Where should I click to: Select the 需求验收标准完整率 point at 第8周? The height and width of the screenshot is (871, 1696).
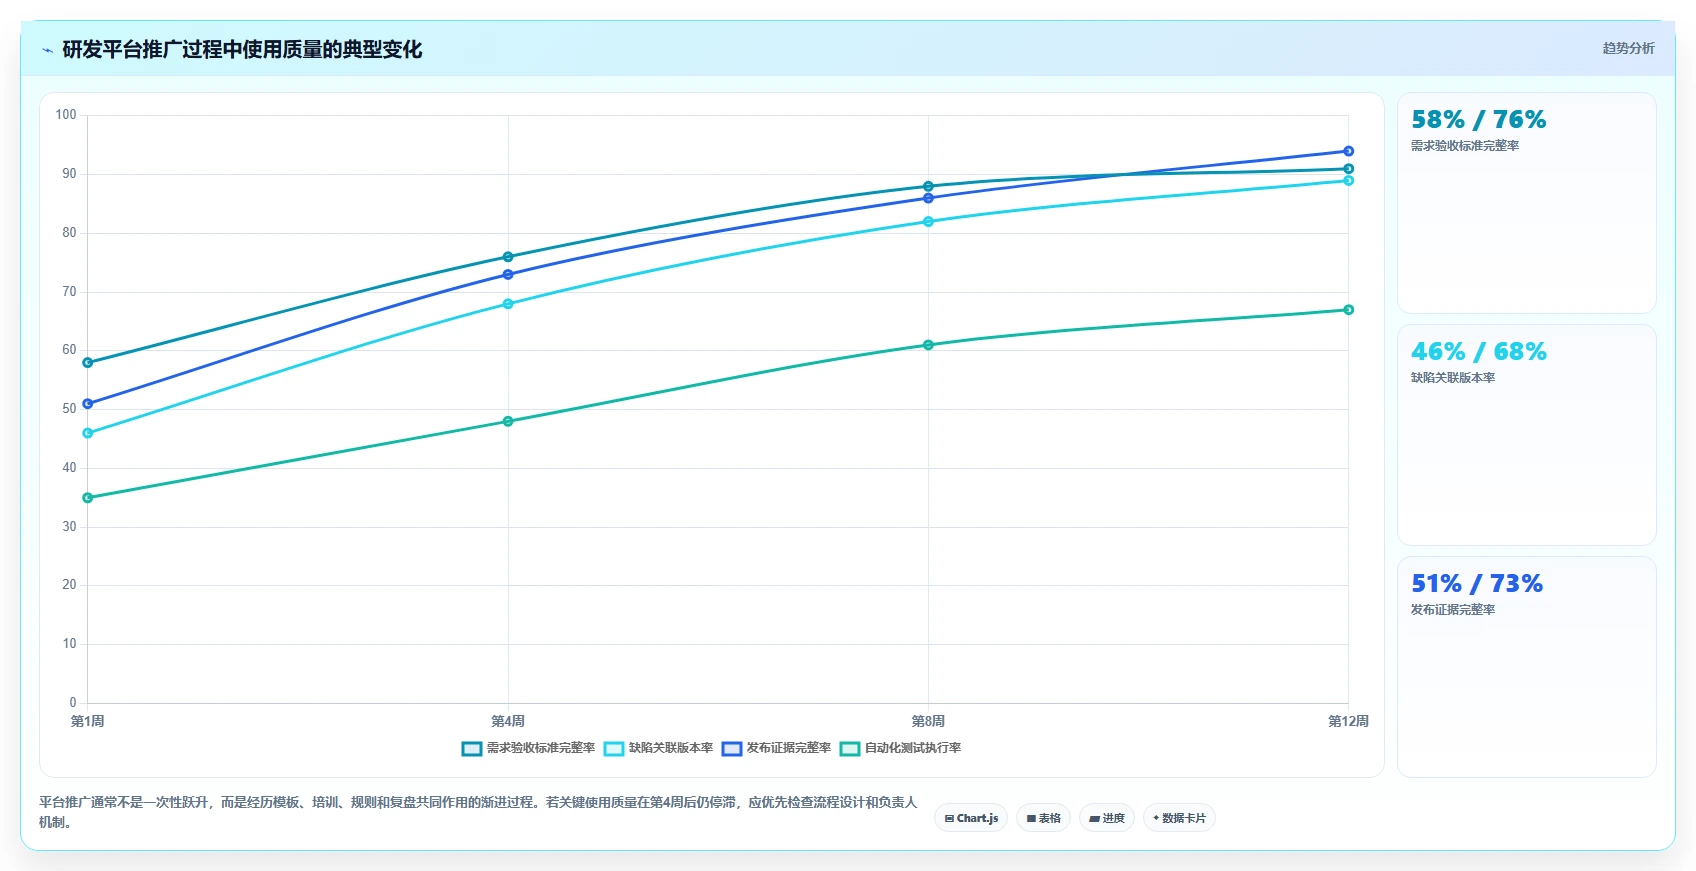(x=928, y=186)
